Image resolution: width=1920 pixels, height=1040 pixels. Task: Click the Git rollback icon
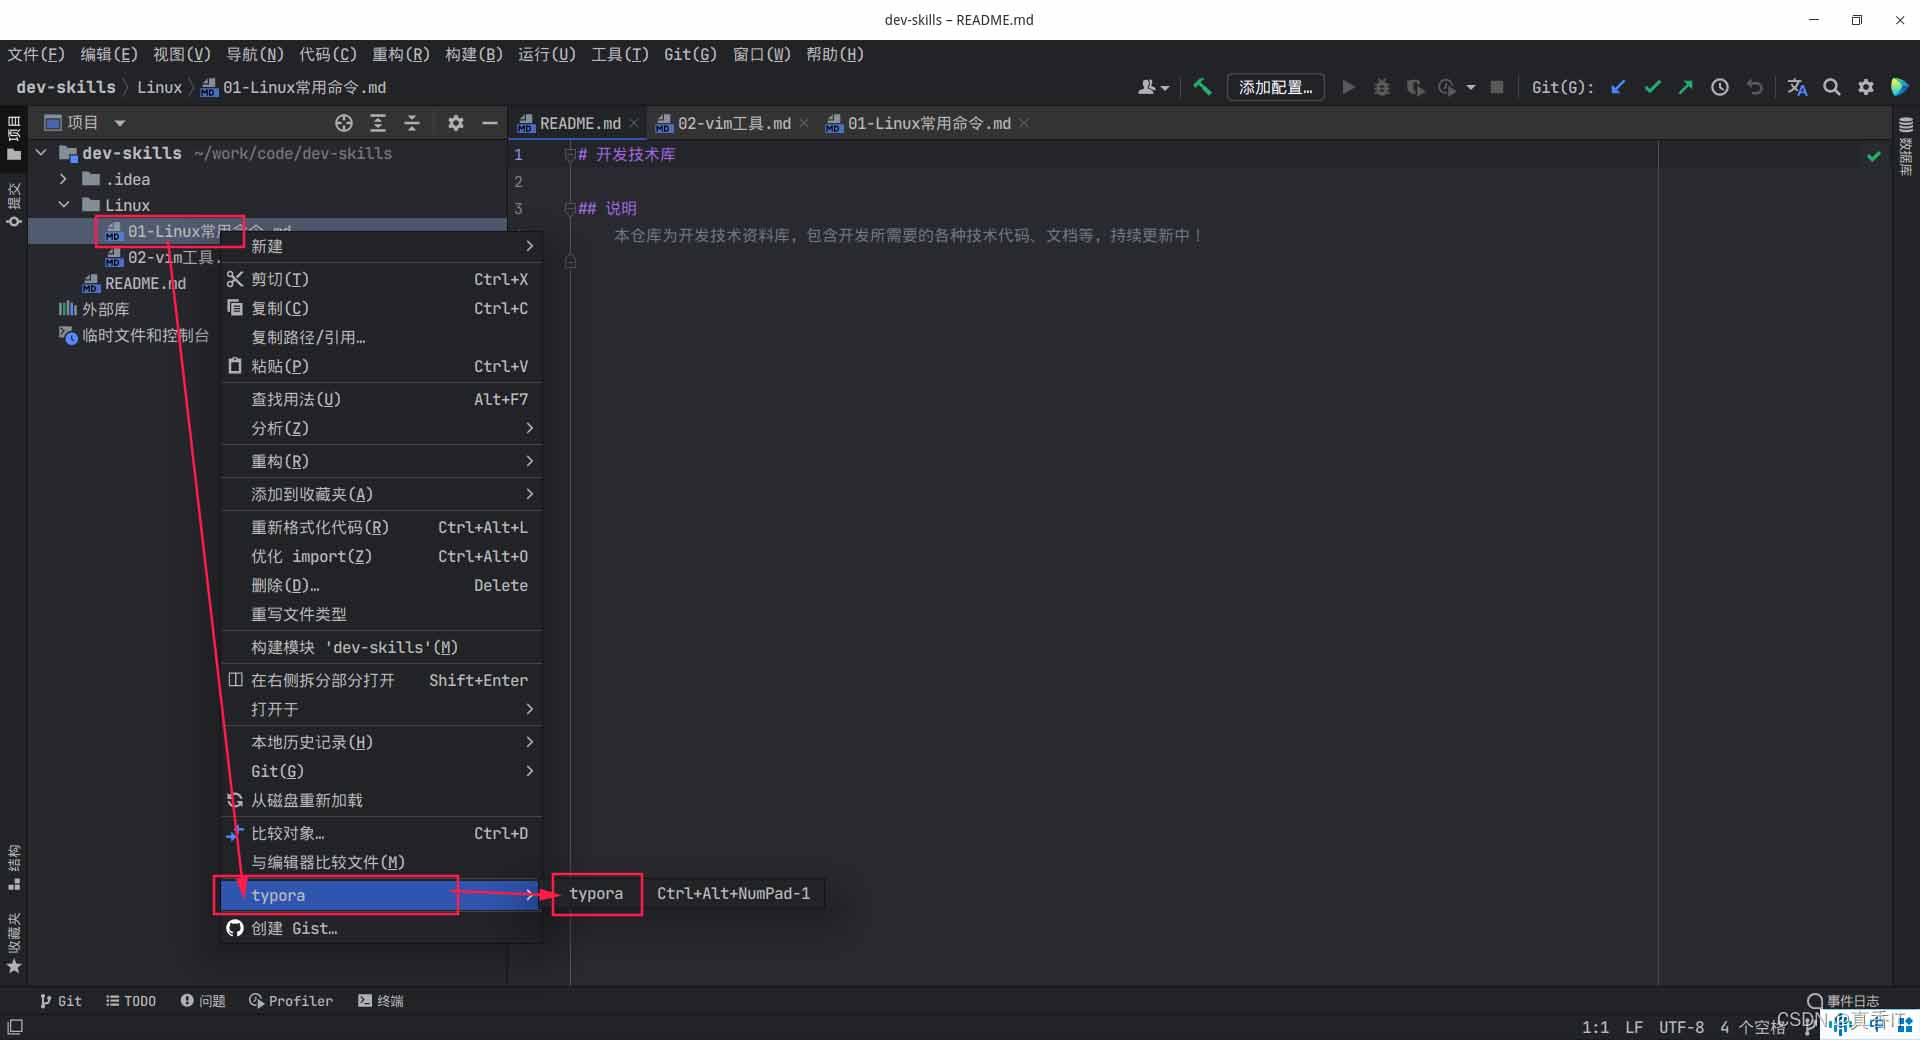pyautogui.click(x=1754, y=87)
